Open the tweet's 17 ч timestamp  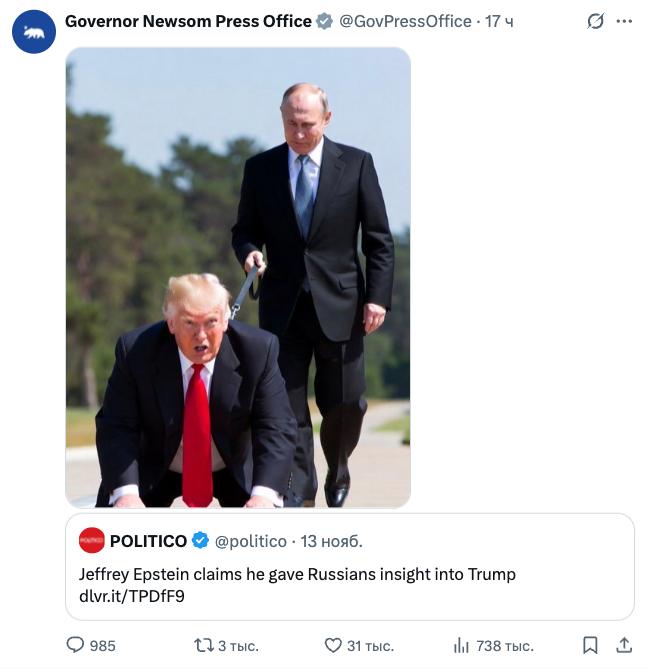click(499, 21)
